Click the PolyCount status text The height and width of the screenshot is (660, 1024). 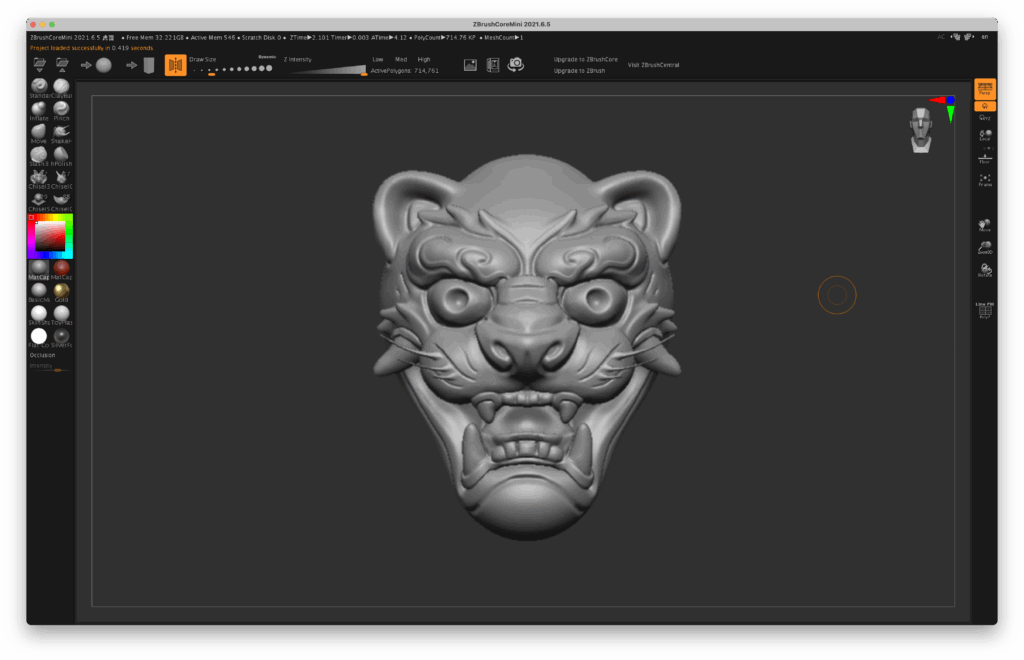point(445,37)
